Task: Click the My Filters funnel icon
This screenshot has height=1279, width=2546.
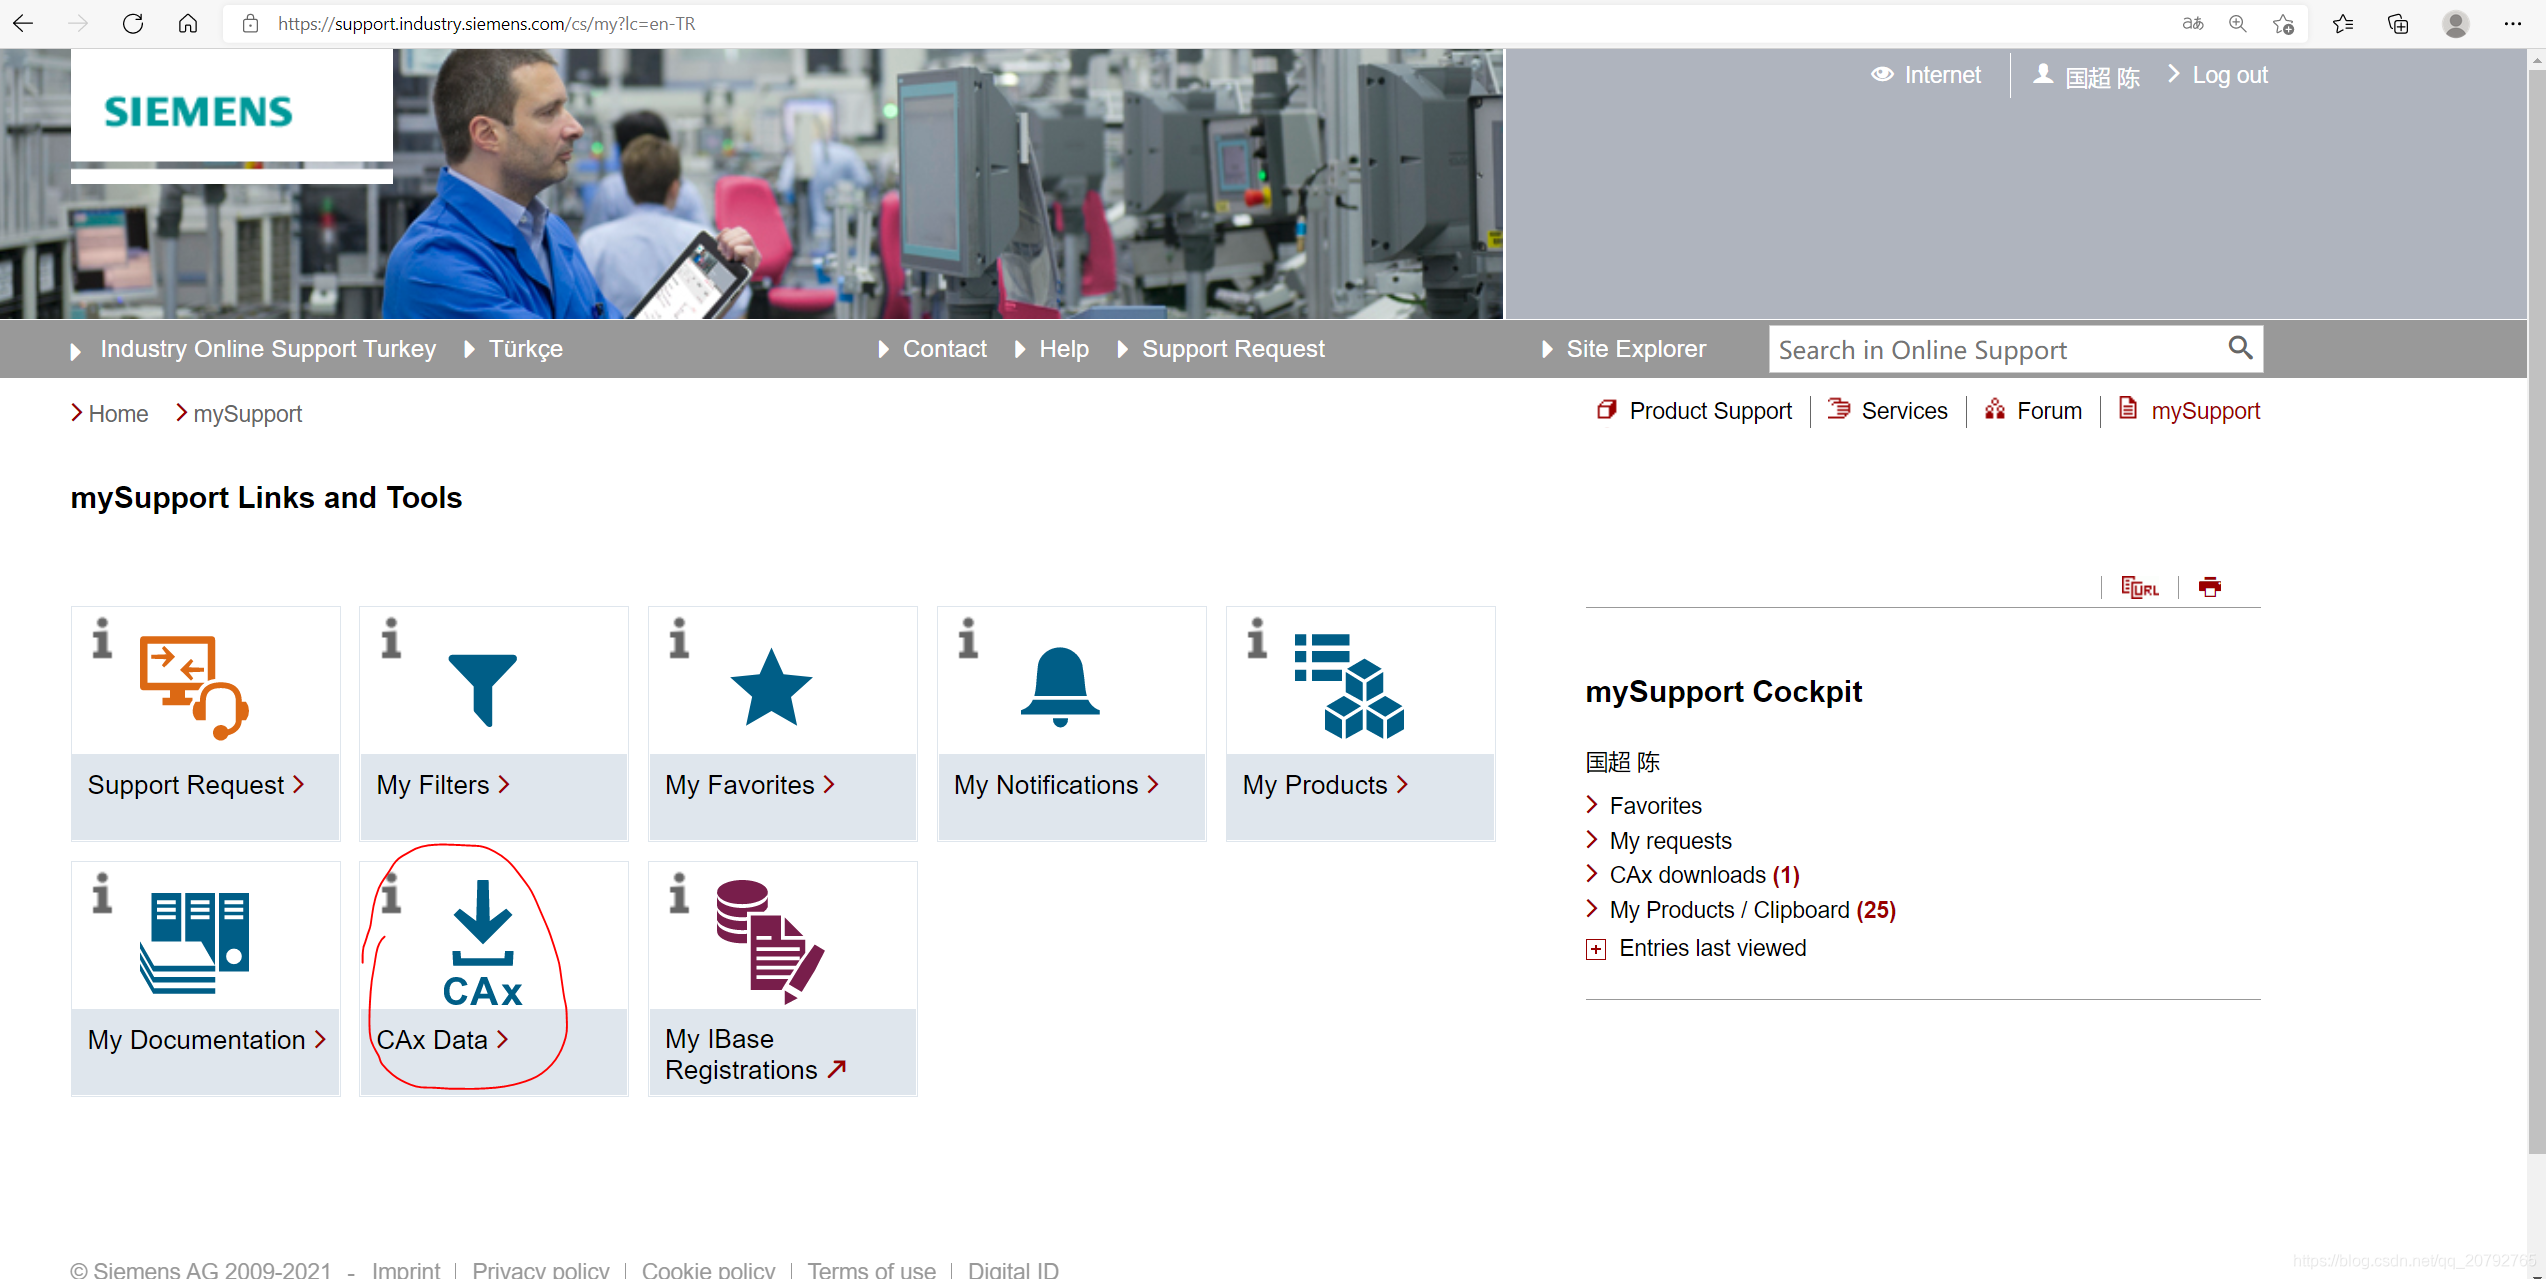Action: click(483, 689)
